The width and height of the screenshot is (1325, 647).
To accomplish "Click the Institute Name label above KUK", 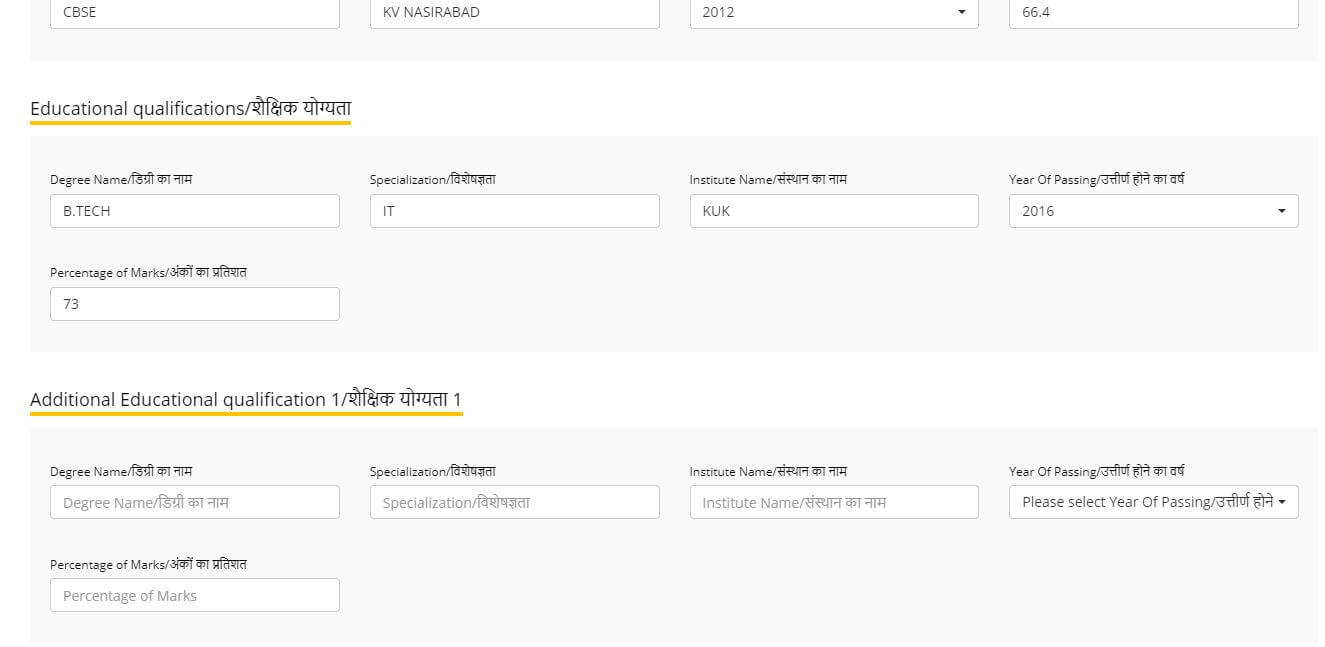I will coord(767,180).
